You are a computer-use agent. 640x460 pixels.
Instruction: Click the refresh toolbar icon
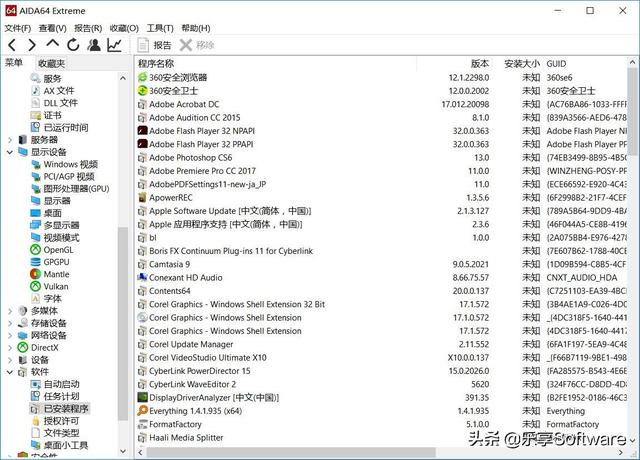tap(73, 45)
